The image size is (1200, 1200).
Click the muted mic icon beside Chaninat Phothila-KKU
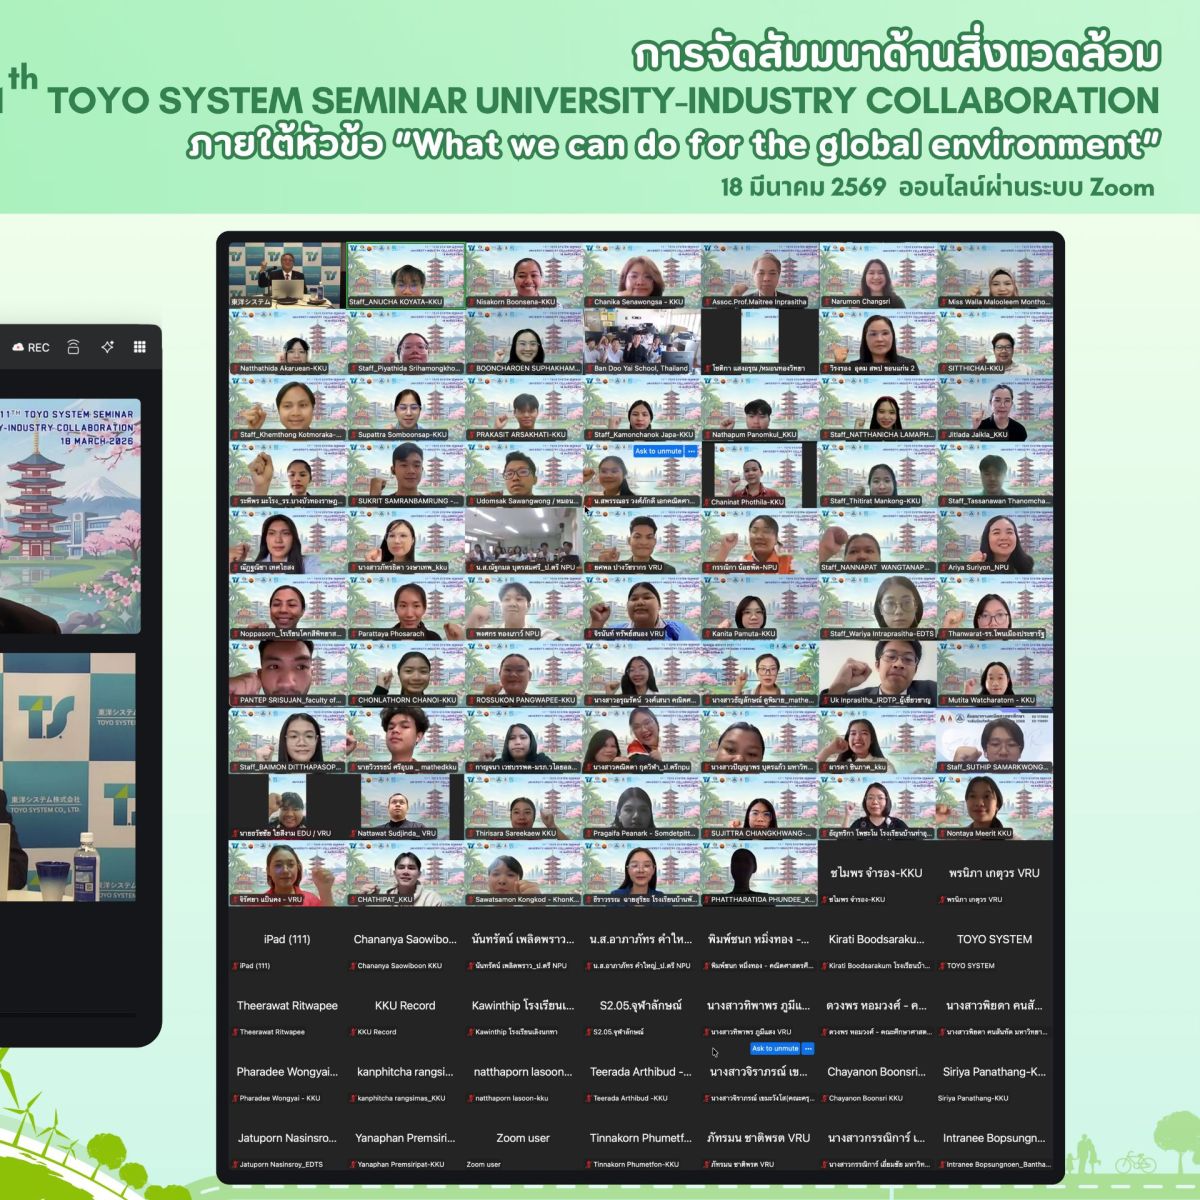[x=707, y=502]
